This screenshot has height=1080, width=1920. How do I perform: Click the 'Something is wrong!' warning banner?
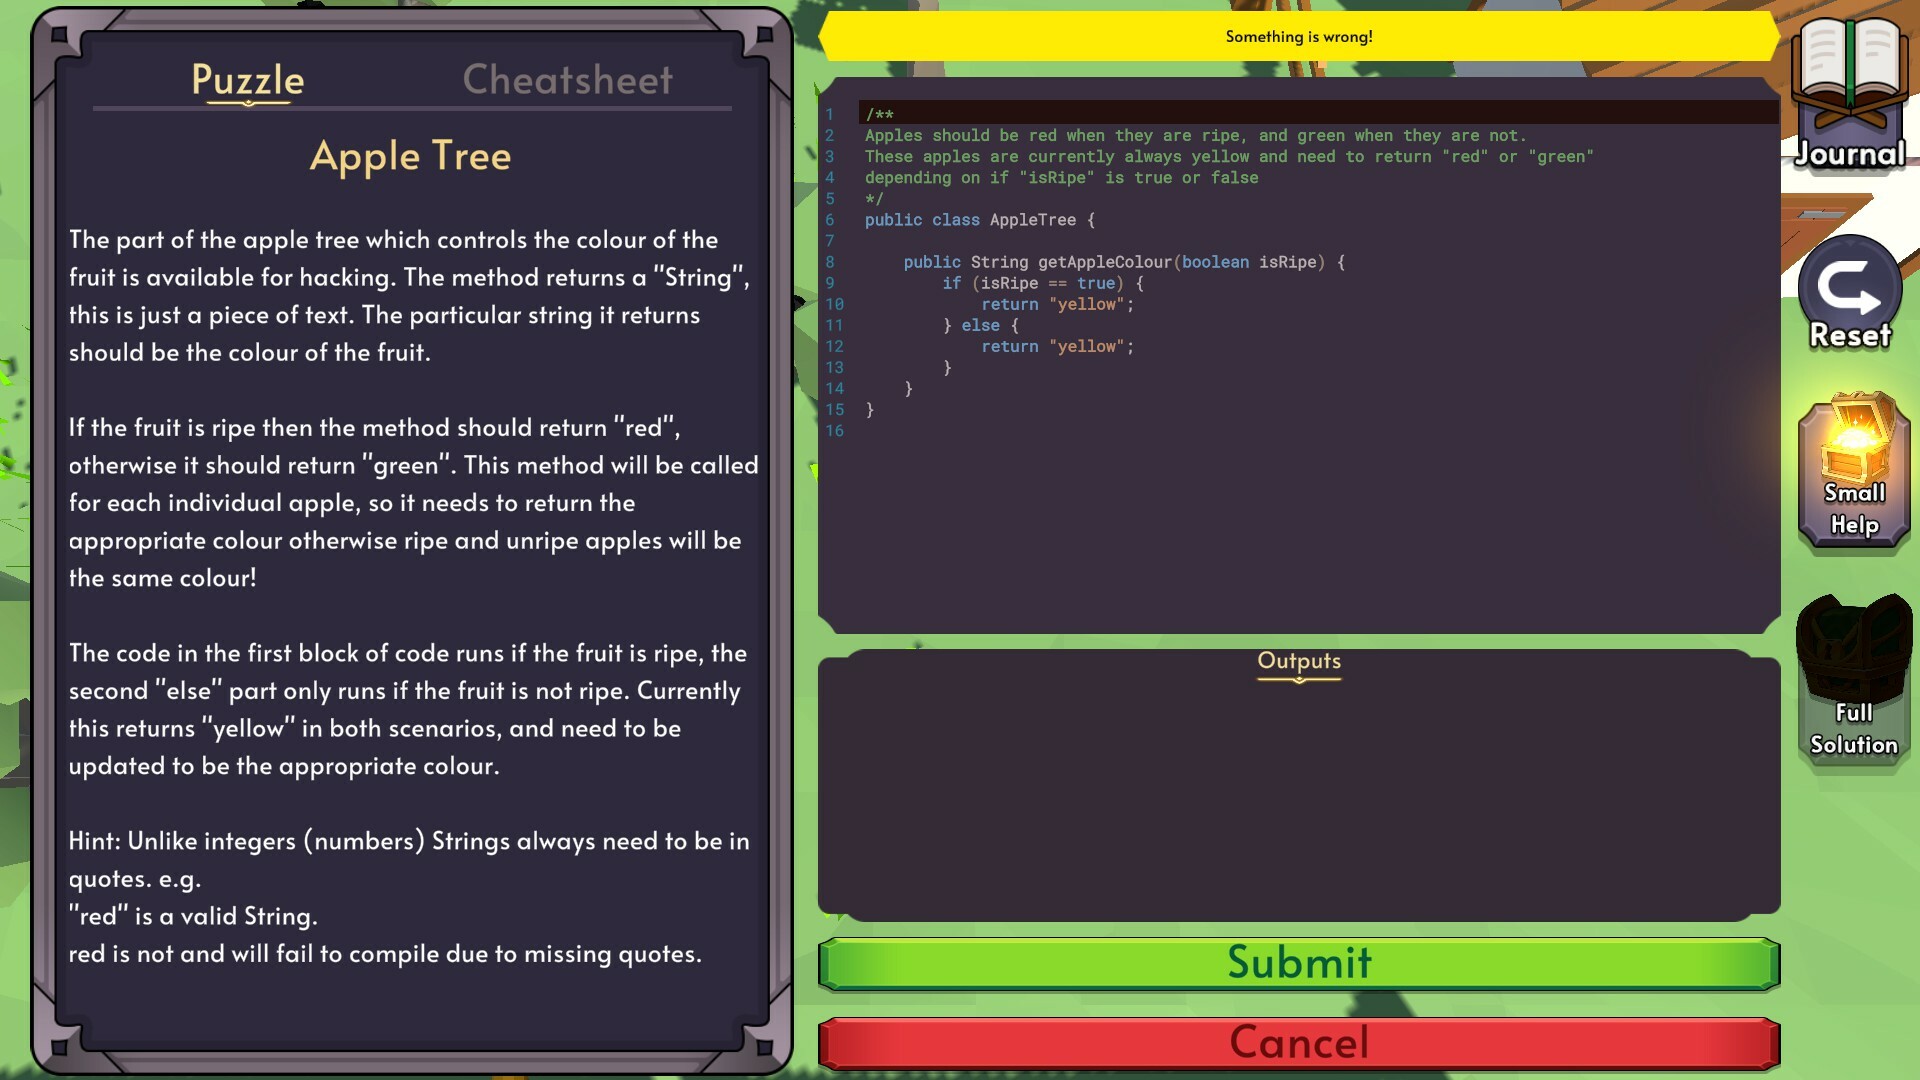(x=1298, y=36)
